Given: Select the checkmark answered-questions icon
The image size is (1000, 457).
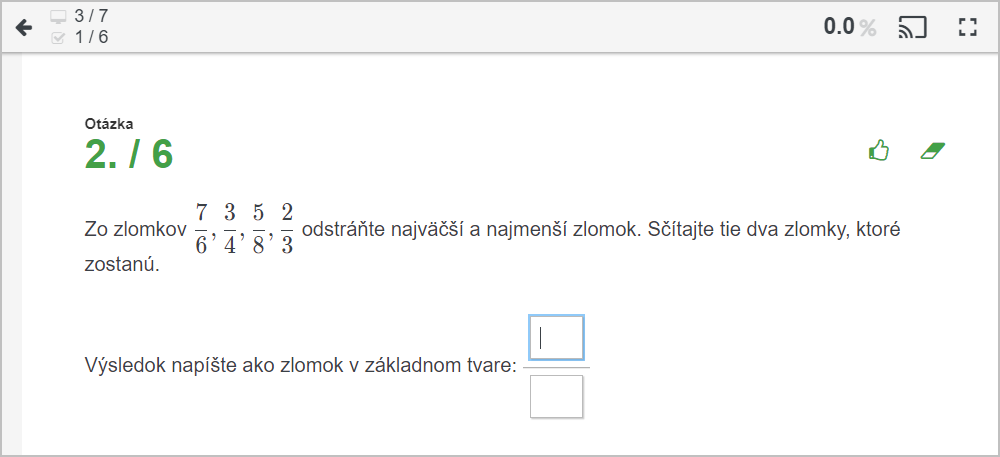Looking at the screenshot, I should coord(58,38).
